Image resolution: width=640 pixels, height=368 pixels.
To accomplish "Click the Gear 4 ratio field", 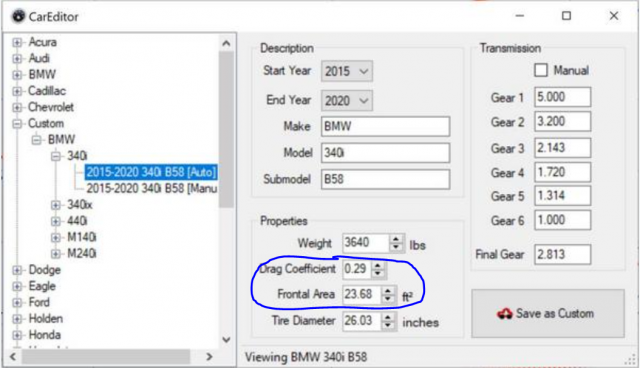I will coord(562,172).
